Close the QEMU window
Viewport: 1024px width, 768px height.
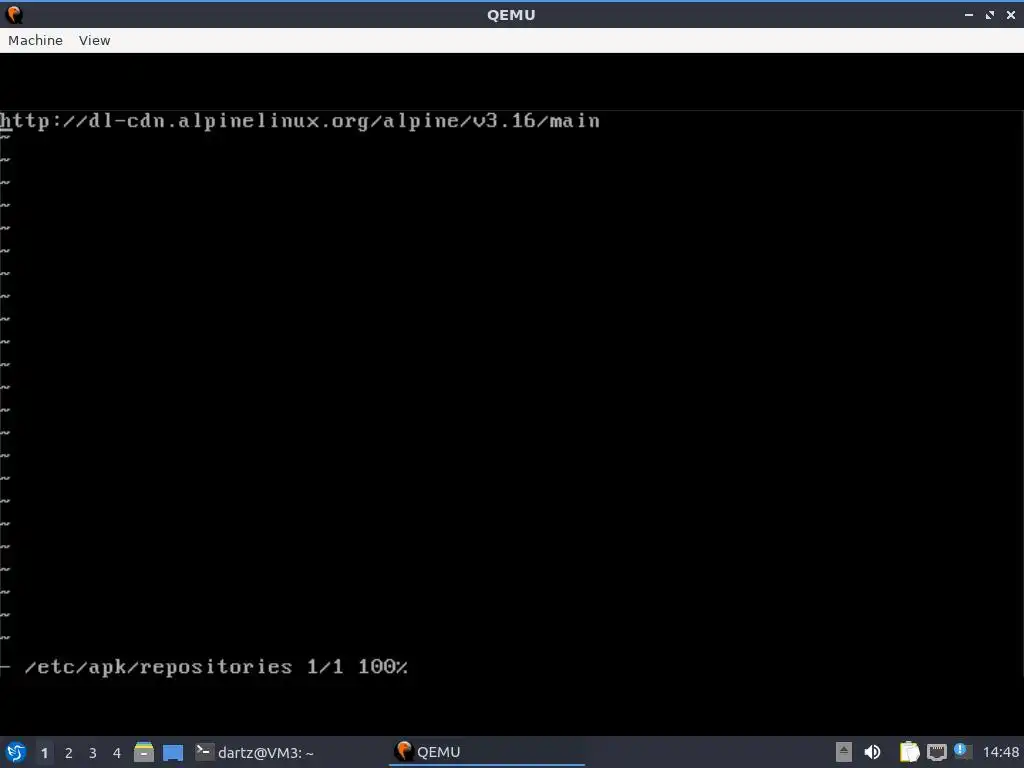(x=1010, y=14)
